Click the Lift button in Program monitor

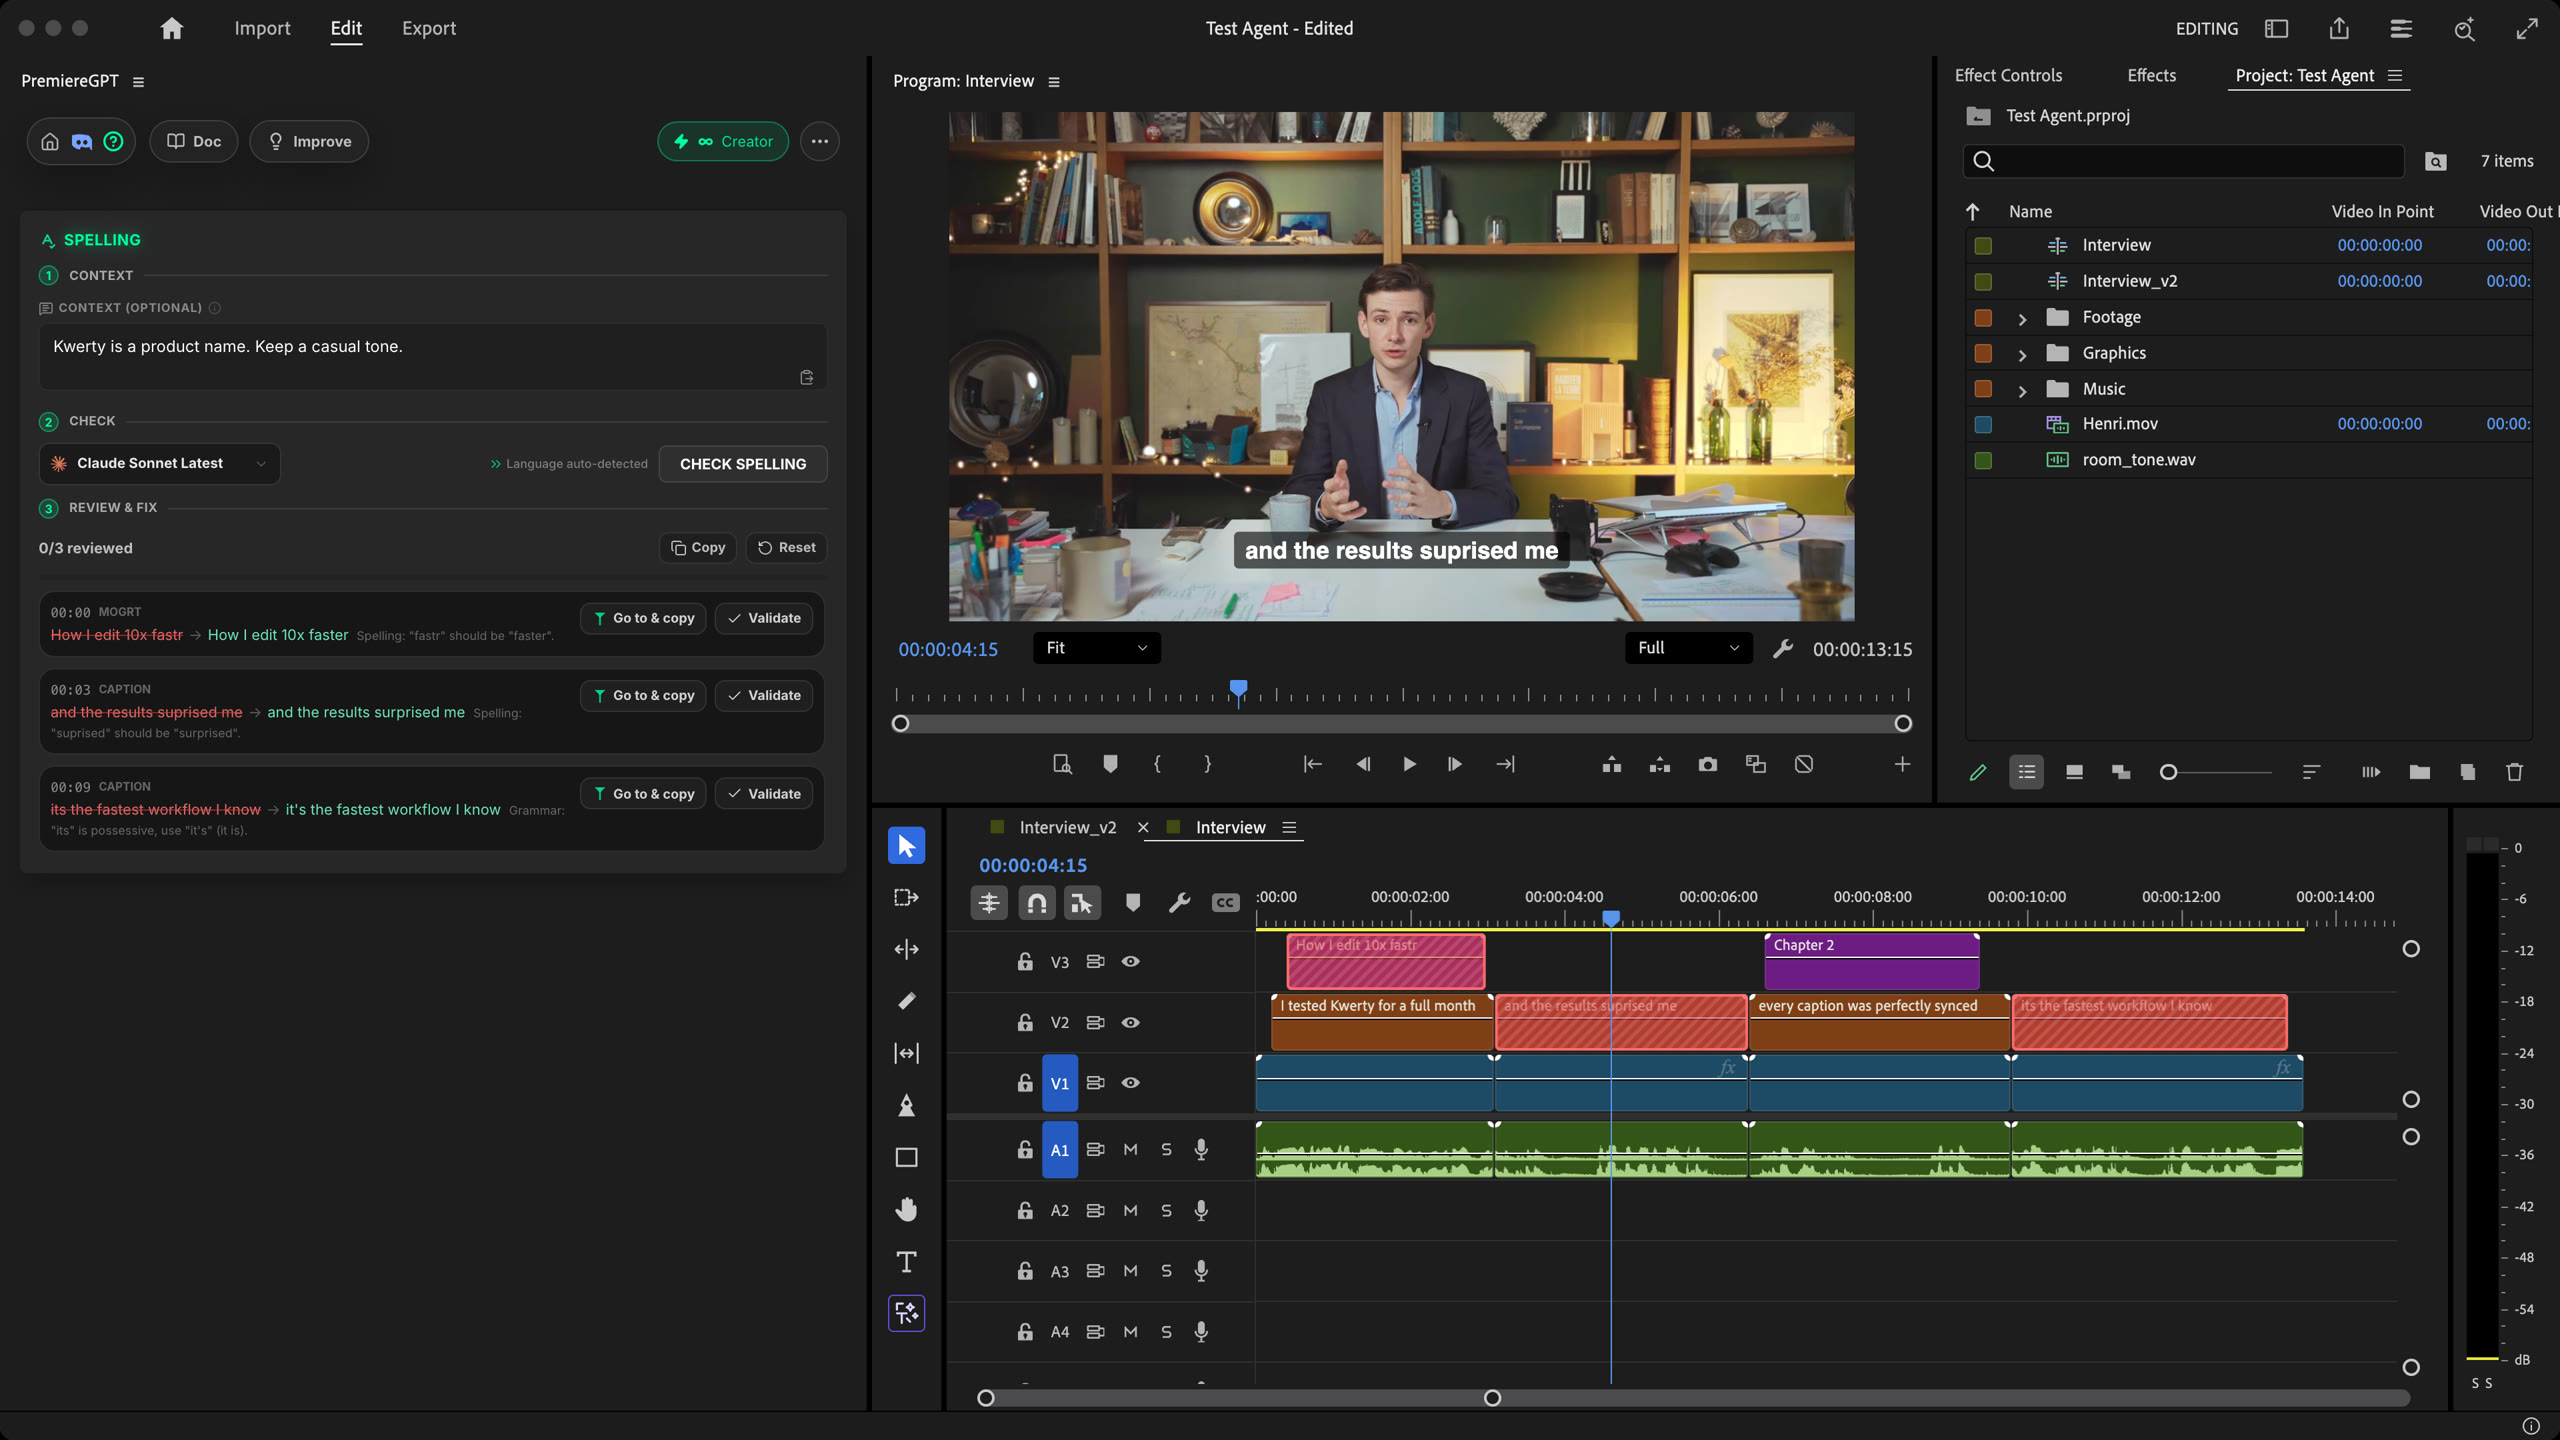tap(1611, 764)
